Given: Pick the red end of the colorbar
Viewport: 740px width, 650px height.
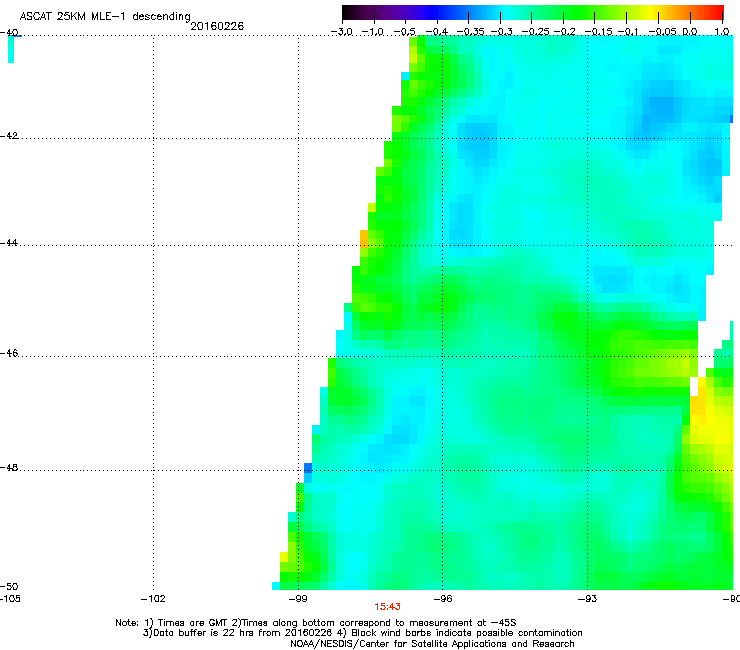Looking at the screenshot, I should [x=717, y=13].
